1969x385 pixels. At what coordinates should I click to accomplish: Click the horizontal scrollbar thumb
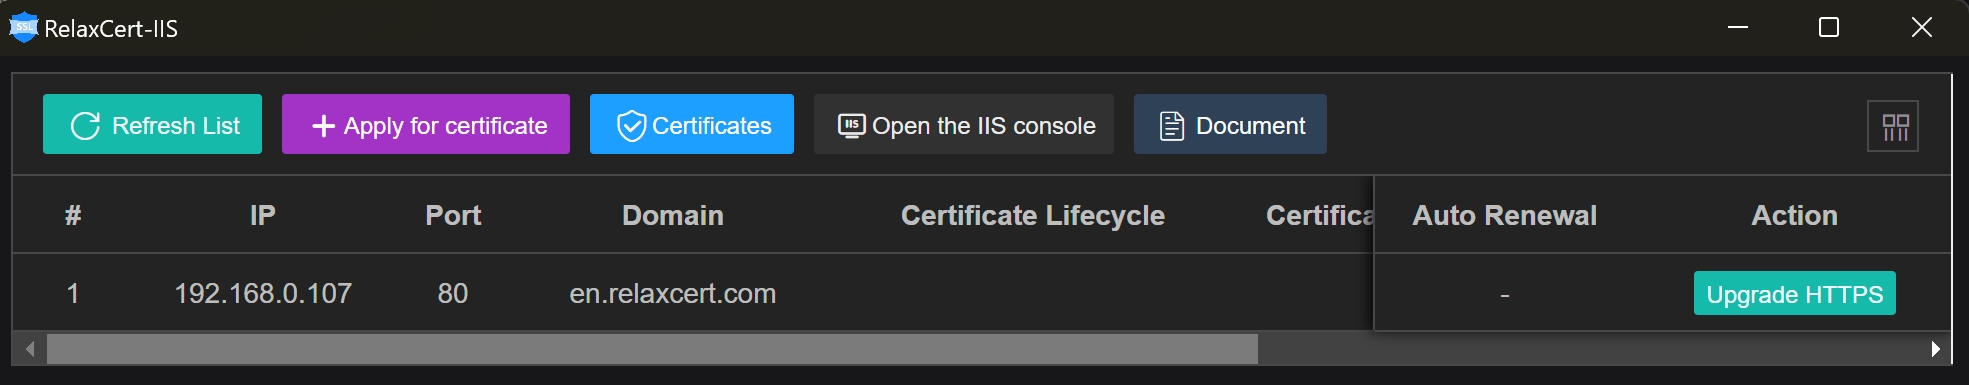pos(652,349)
